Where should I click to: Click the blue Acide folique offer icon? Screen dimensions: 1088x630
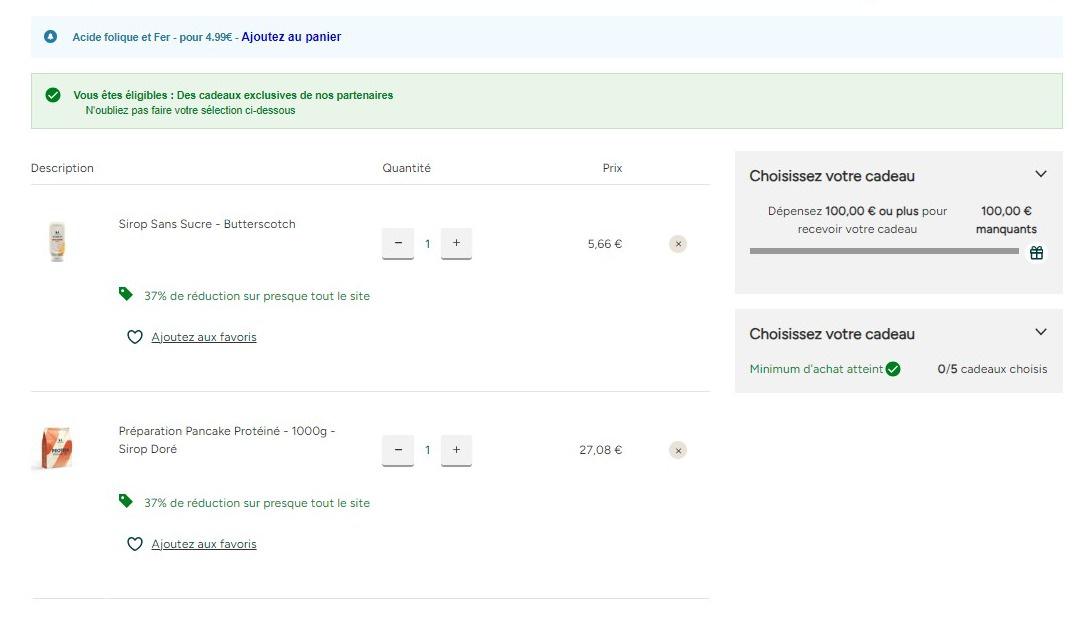(51, 37)
